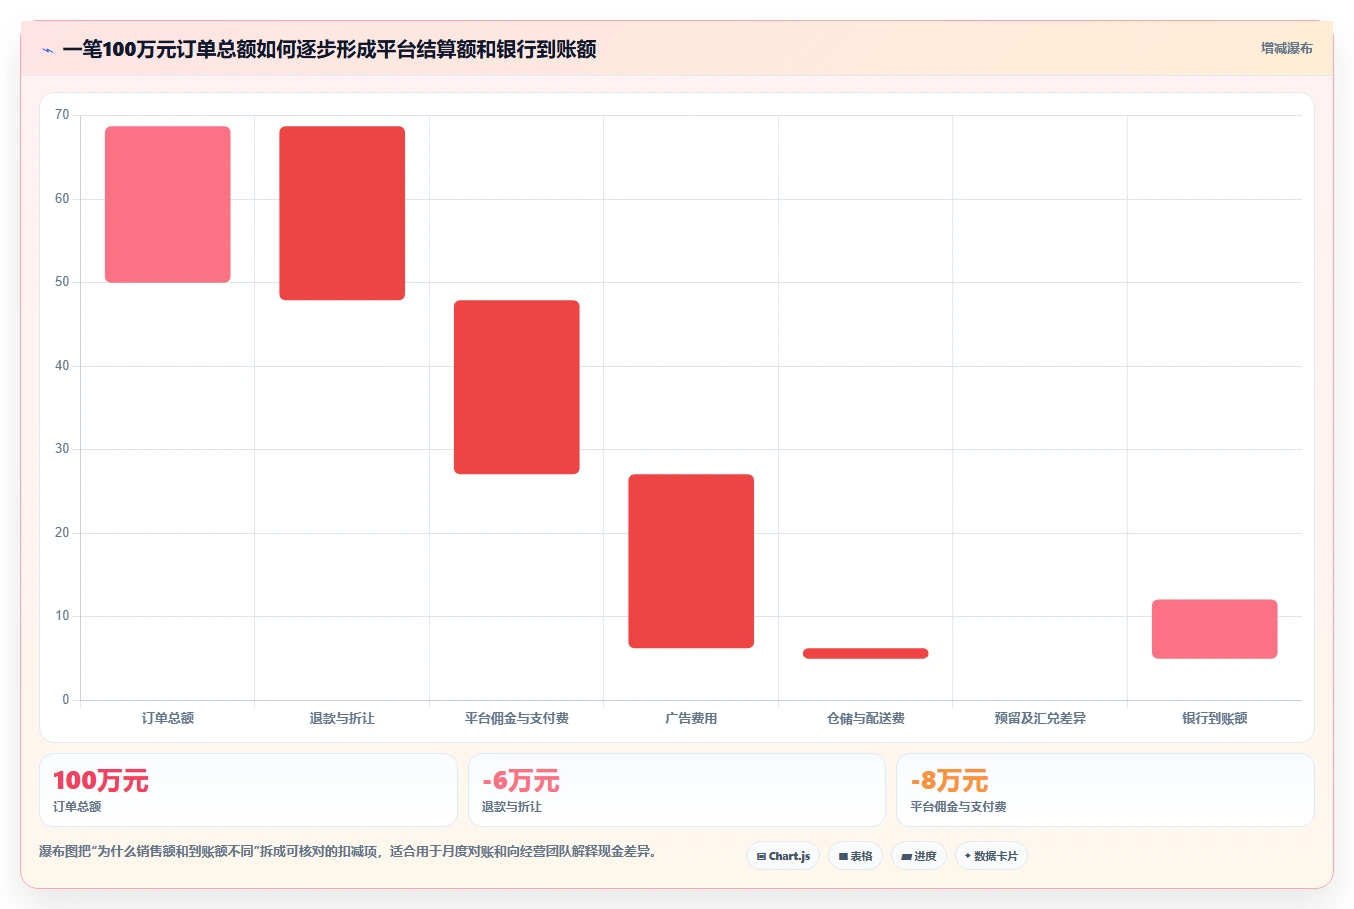
Task: Click the y-axis value 50
Action: (62, 282)
